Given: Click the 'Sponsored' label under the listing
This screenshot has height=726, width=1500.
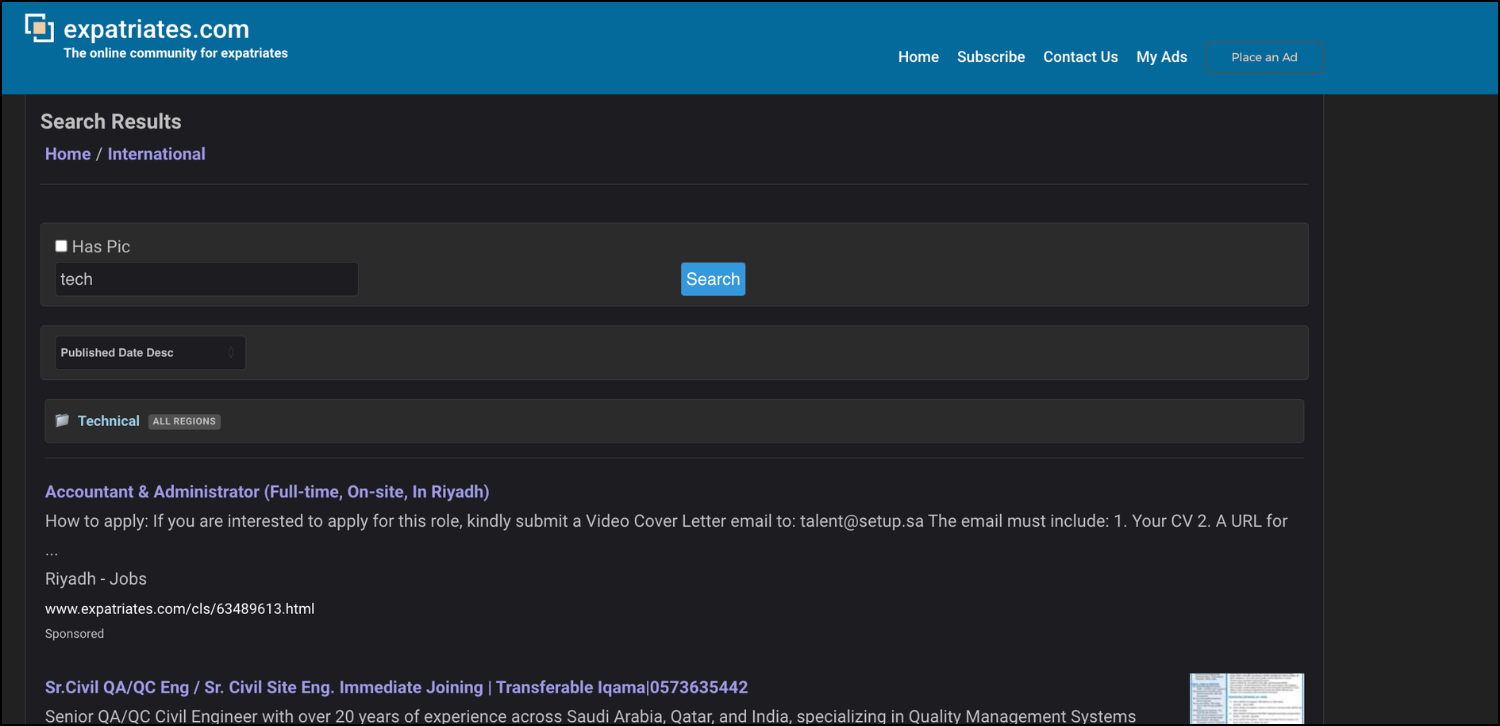Looking at the screenshot, I should pyautogui.click(x=74, y=634).
